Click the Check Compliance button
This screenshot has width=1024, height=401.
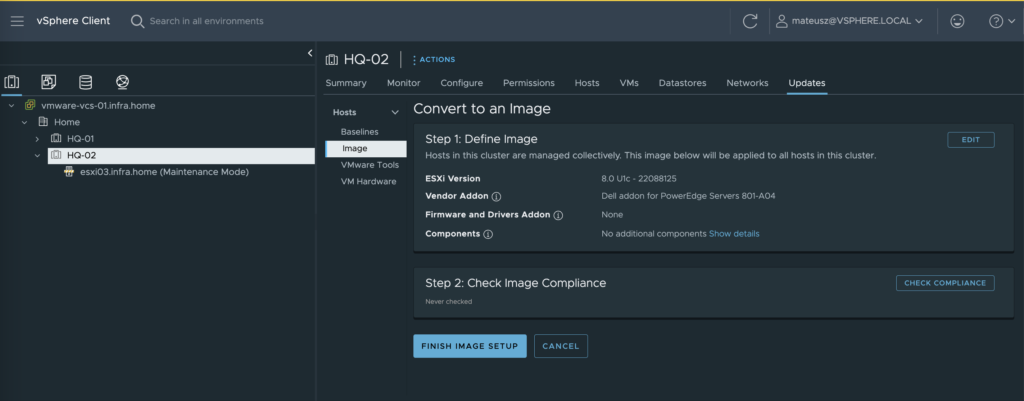(x=945, y=283)
